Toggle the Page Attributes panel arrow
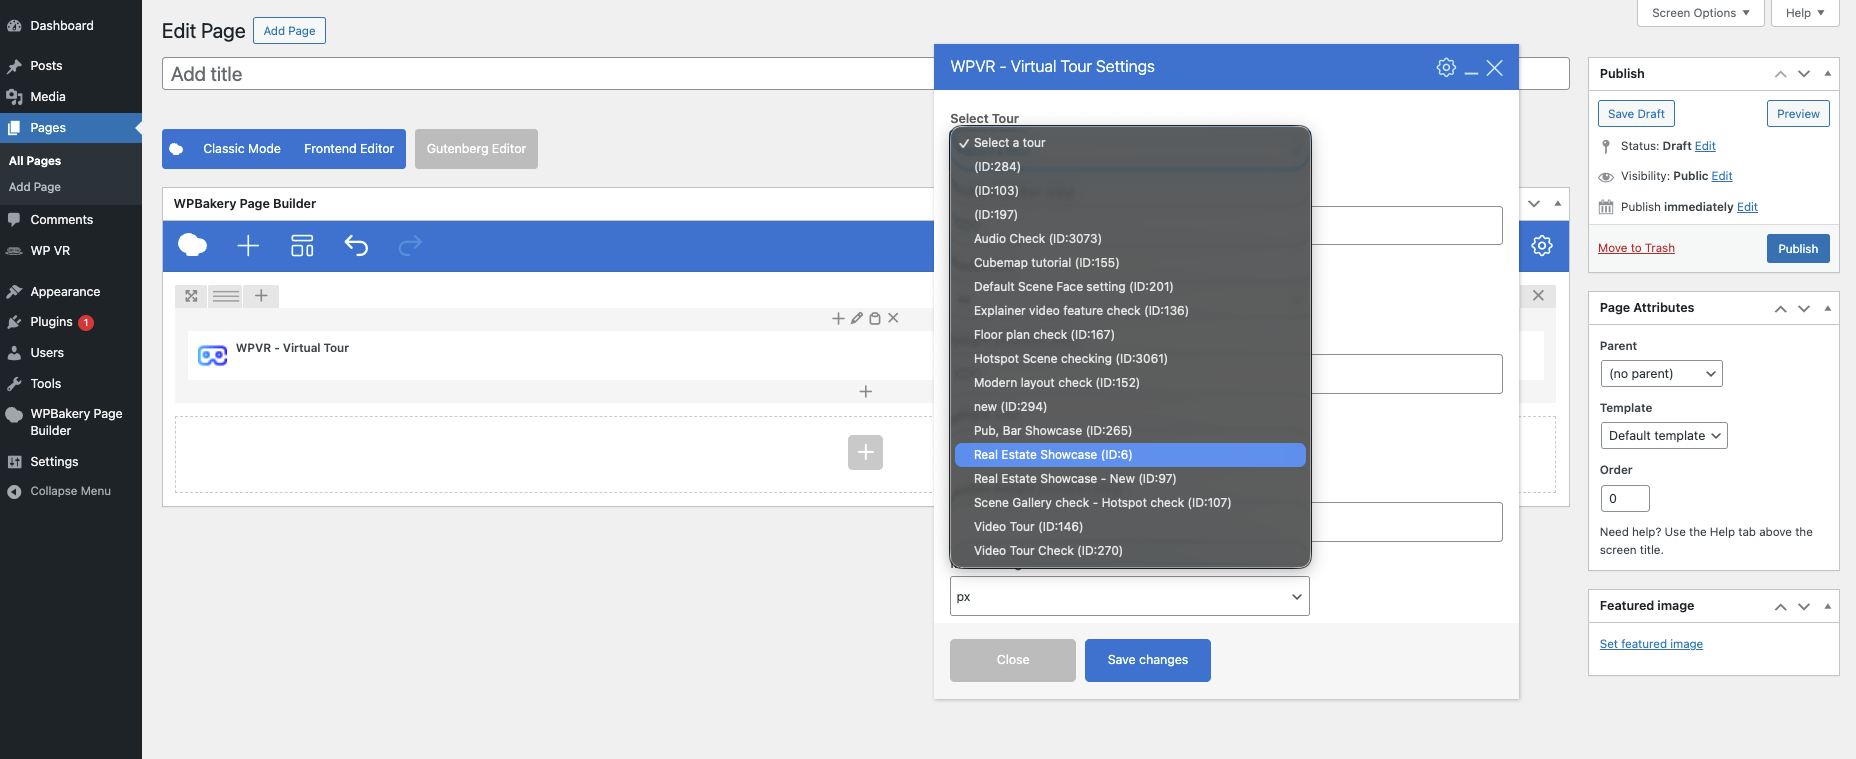The height and width of the screenshot is (759, 1856). (1827, 308)
